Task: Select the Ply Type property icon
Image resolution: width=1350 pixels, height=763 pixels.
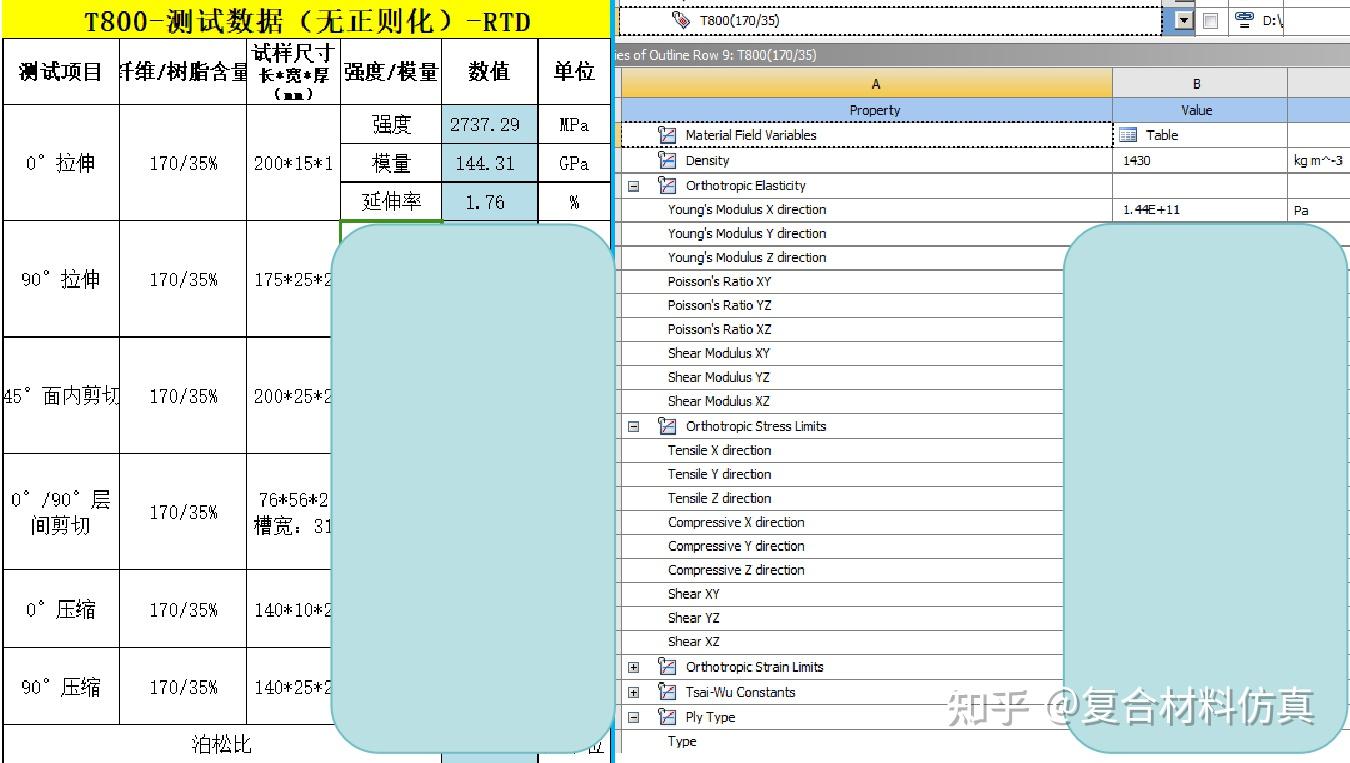Action: (666, 716)
